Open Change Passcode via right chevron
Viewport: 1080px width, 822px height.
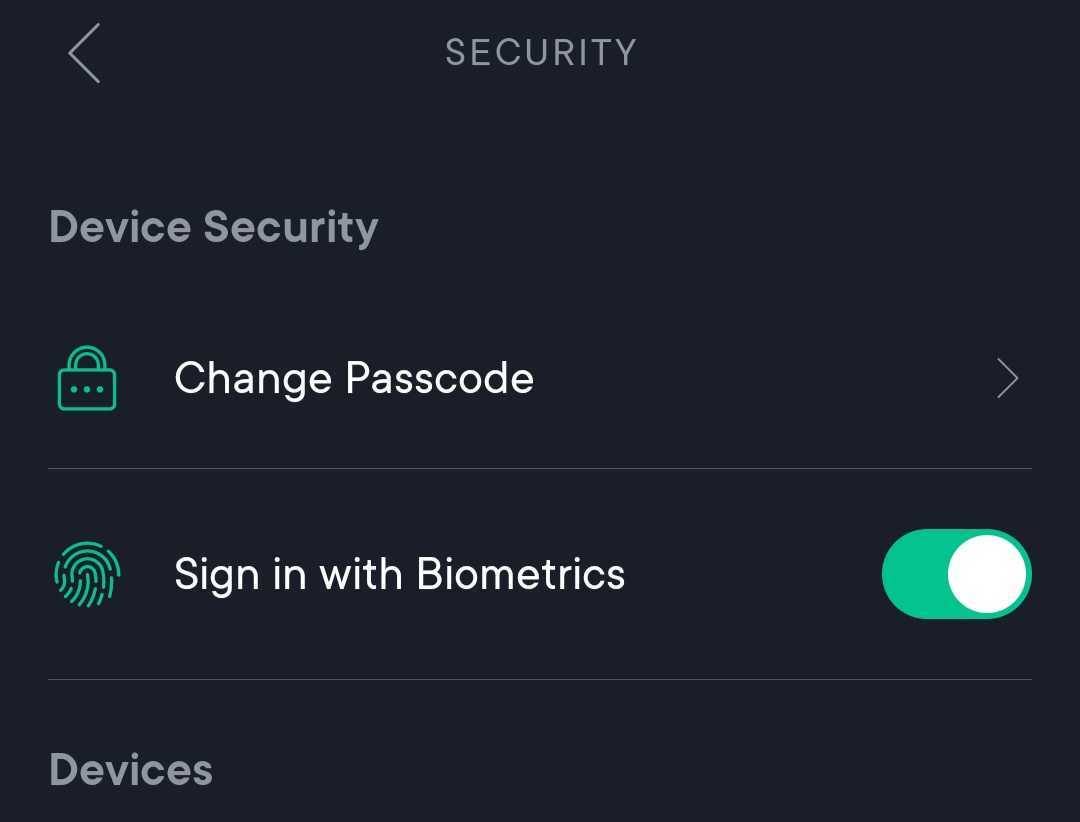[x=1007, y=378]
